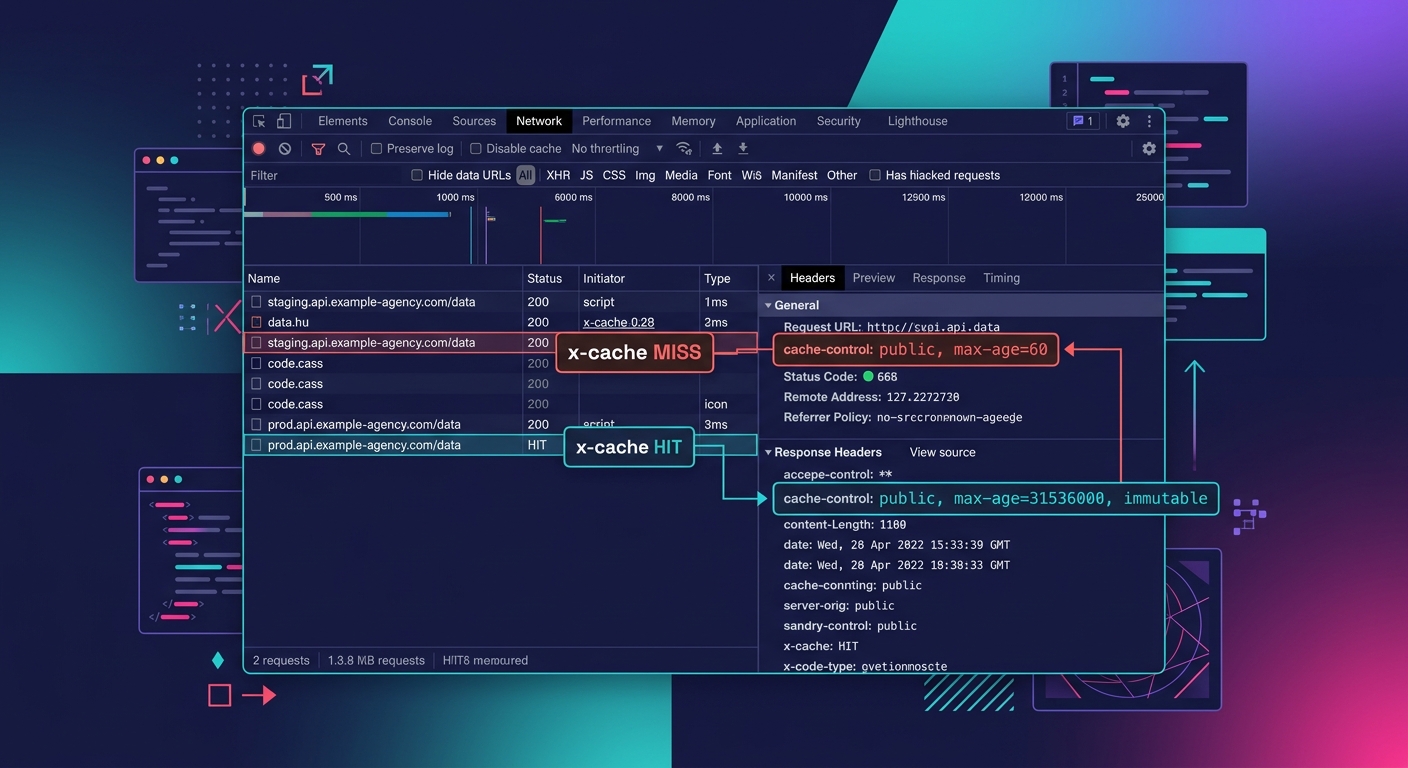
Task: Click the x-cache 0.28 initiator link
Action: (619, 322)
